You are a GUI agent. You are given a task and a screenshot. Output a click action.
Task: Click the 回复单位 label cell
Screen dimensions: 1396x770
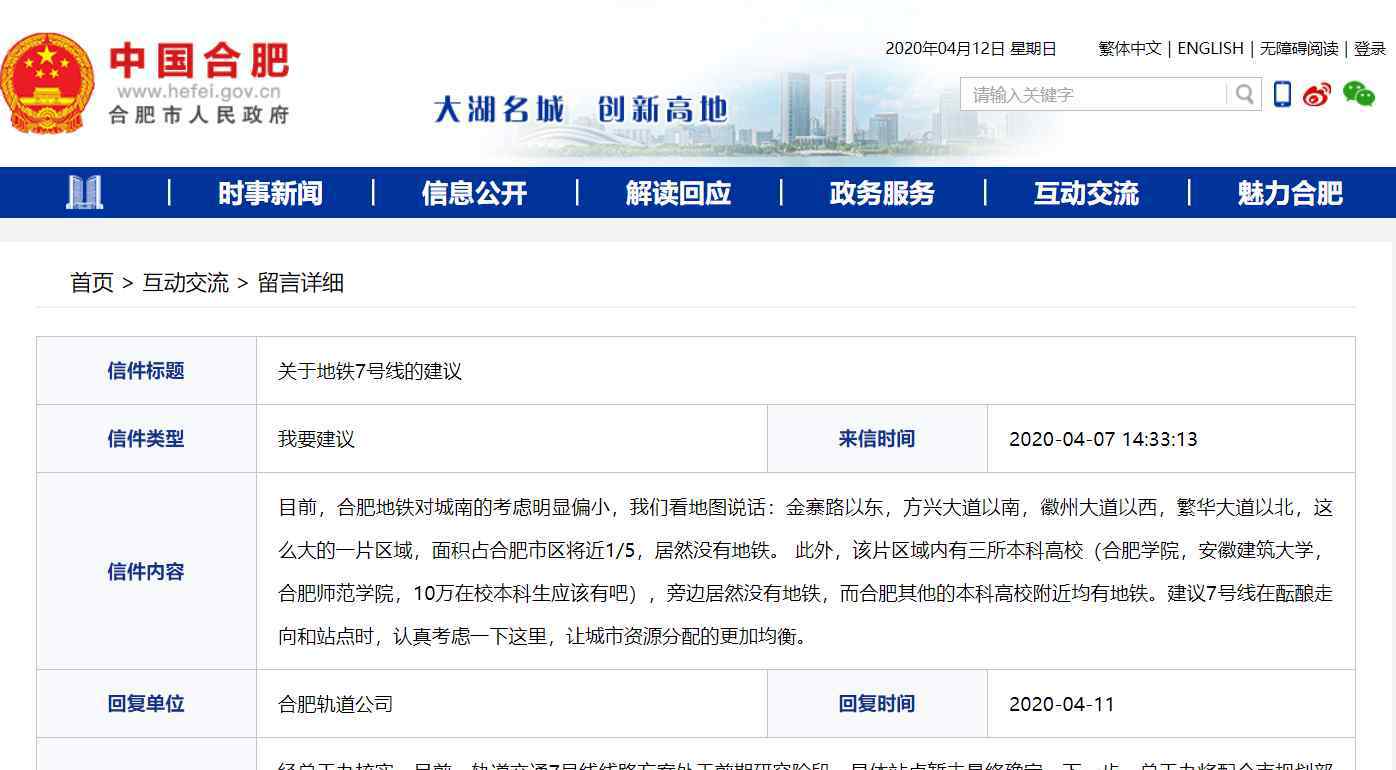point(146,704)
